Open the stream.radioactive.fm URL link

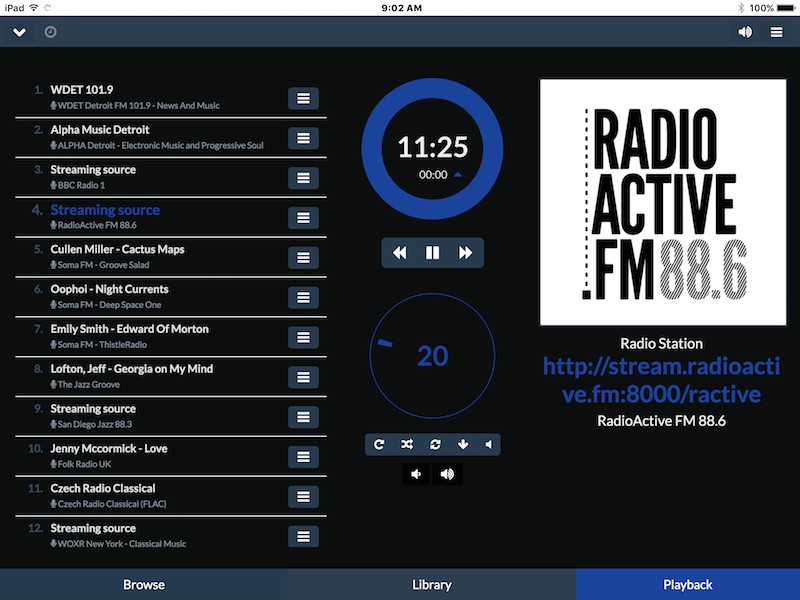coord(661,380)
